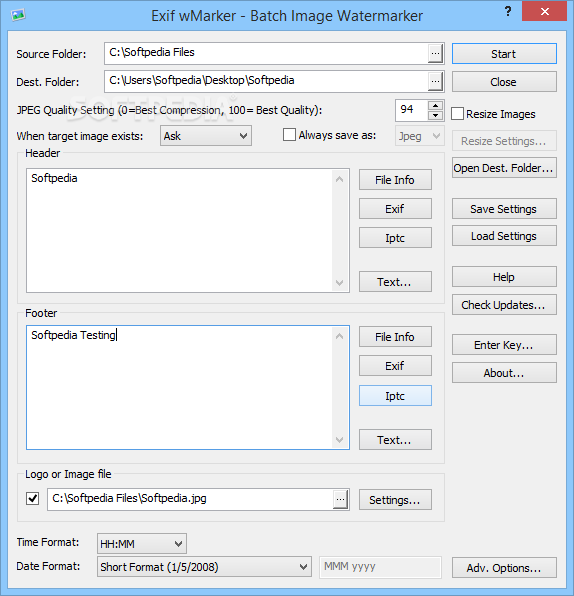Browse for Source Folder with ellipsis button

tap(435, 53)
